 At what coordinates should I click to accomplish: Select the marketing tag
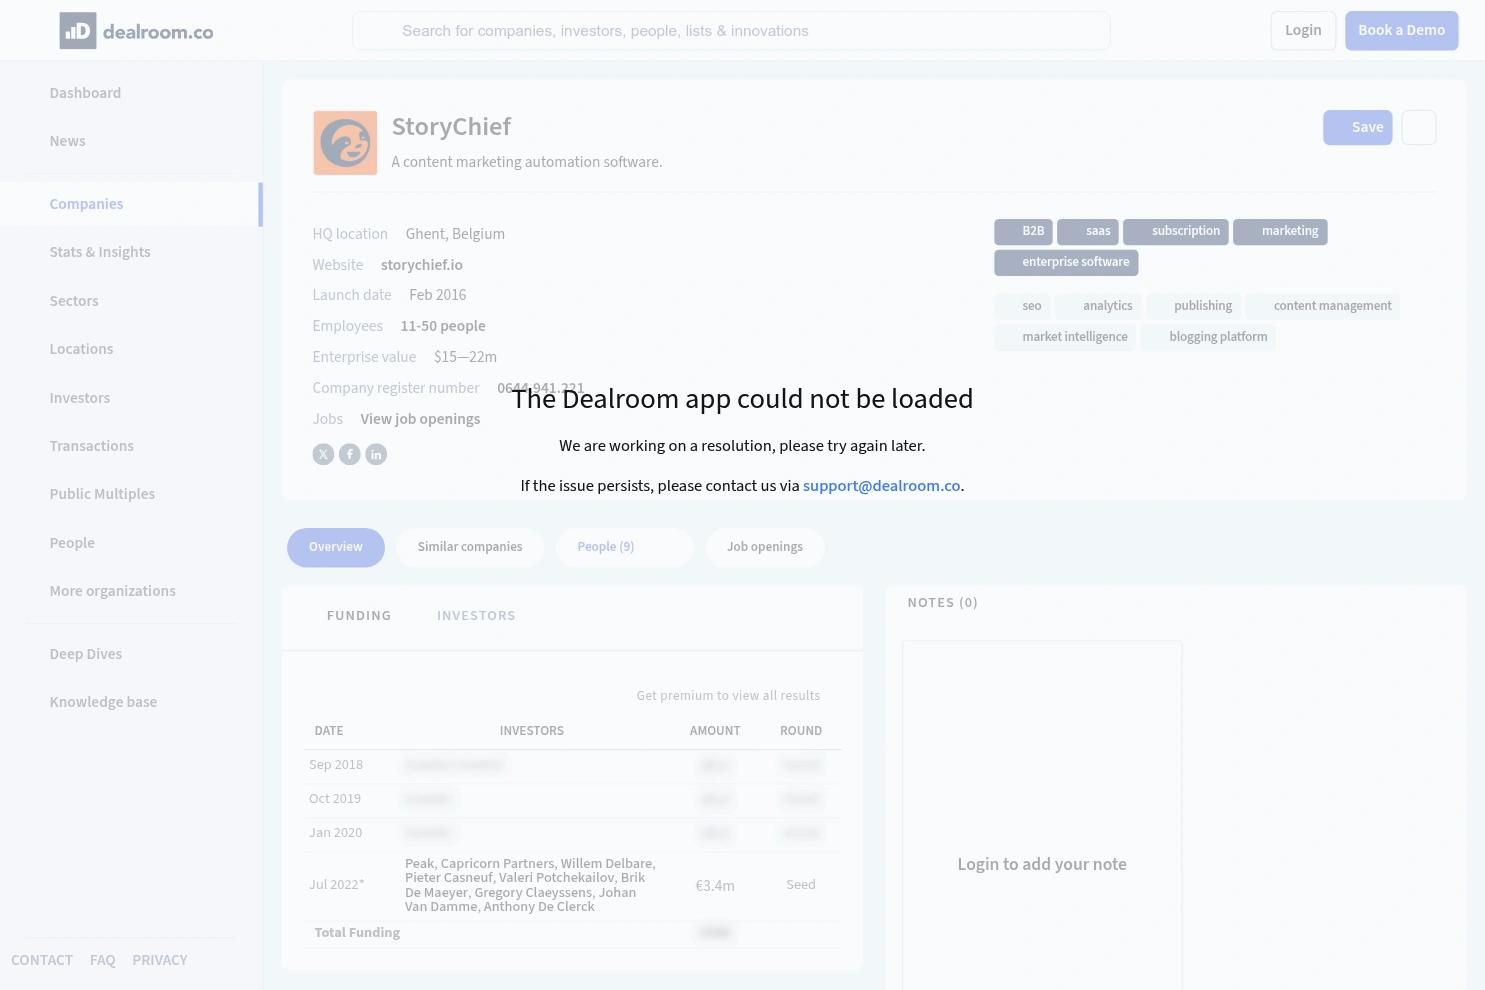[1280, 231]
